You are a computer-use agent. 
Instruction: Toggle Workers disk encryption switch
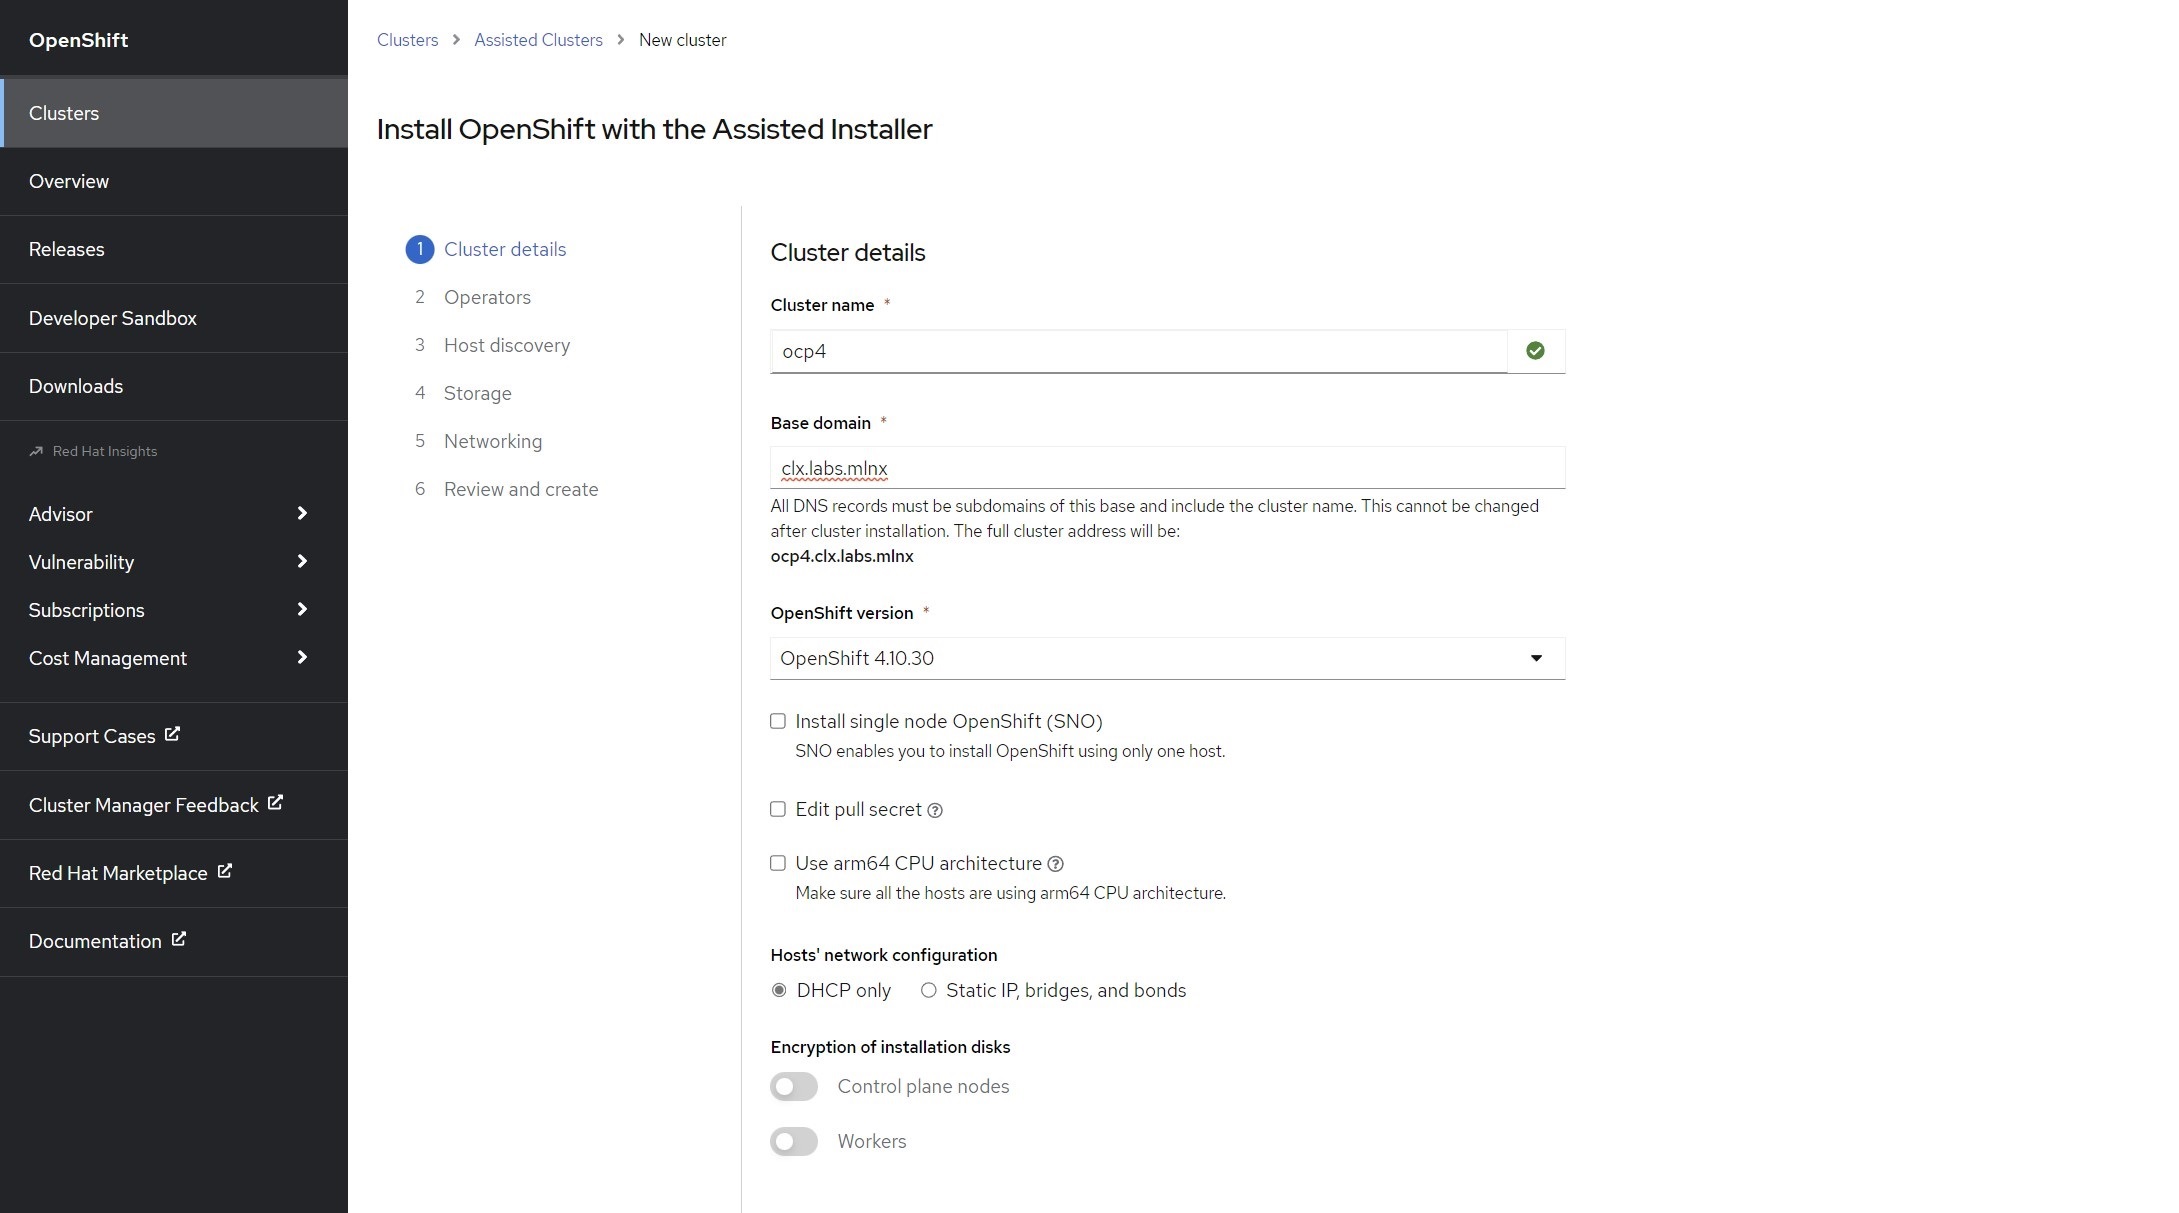click(794, 1142)
